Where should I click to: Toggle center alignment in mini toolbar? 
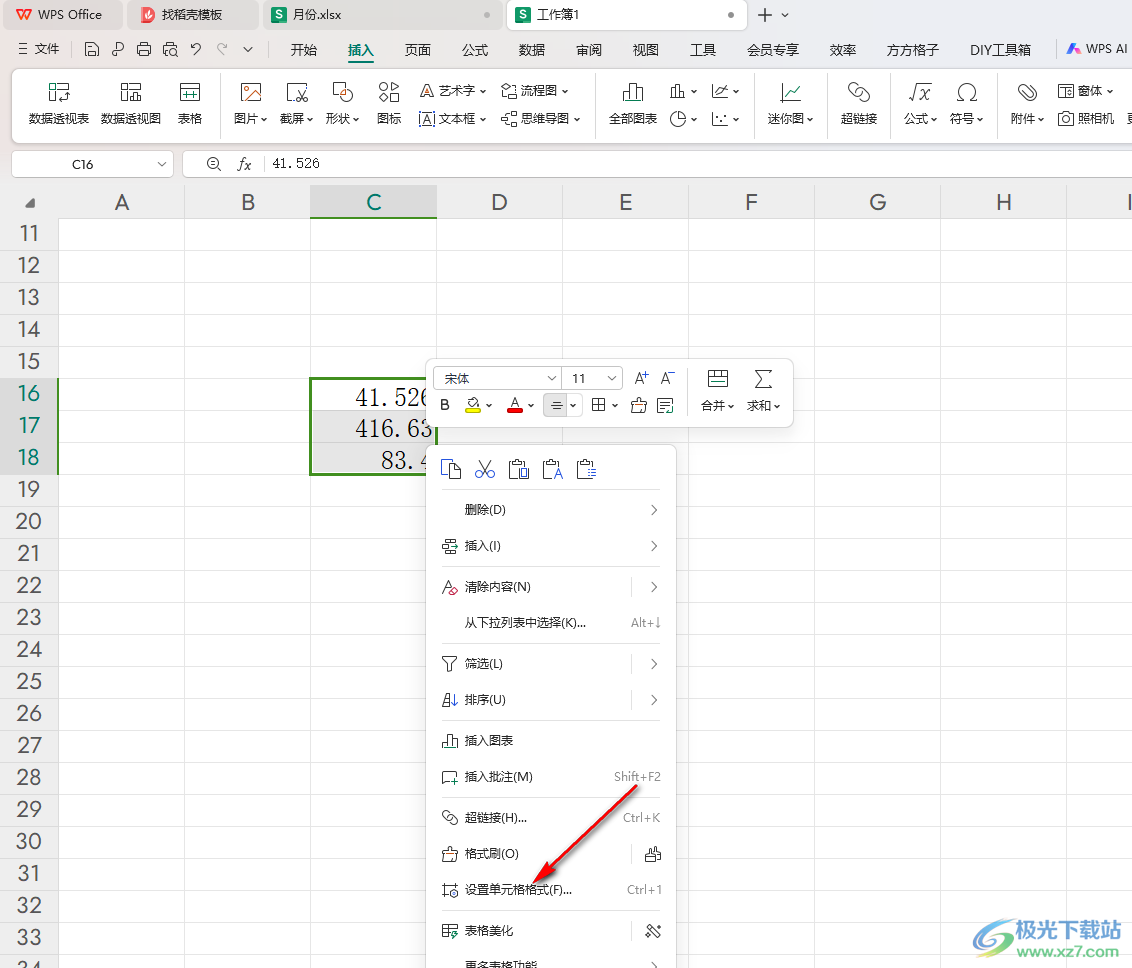point(556,406)
